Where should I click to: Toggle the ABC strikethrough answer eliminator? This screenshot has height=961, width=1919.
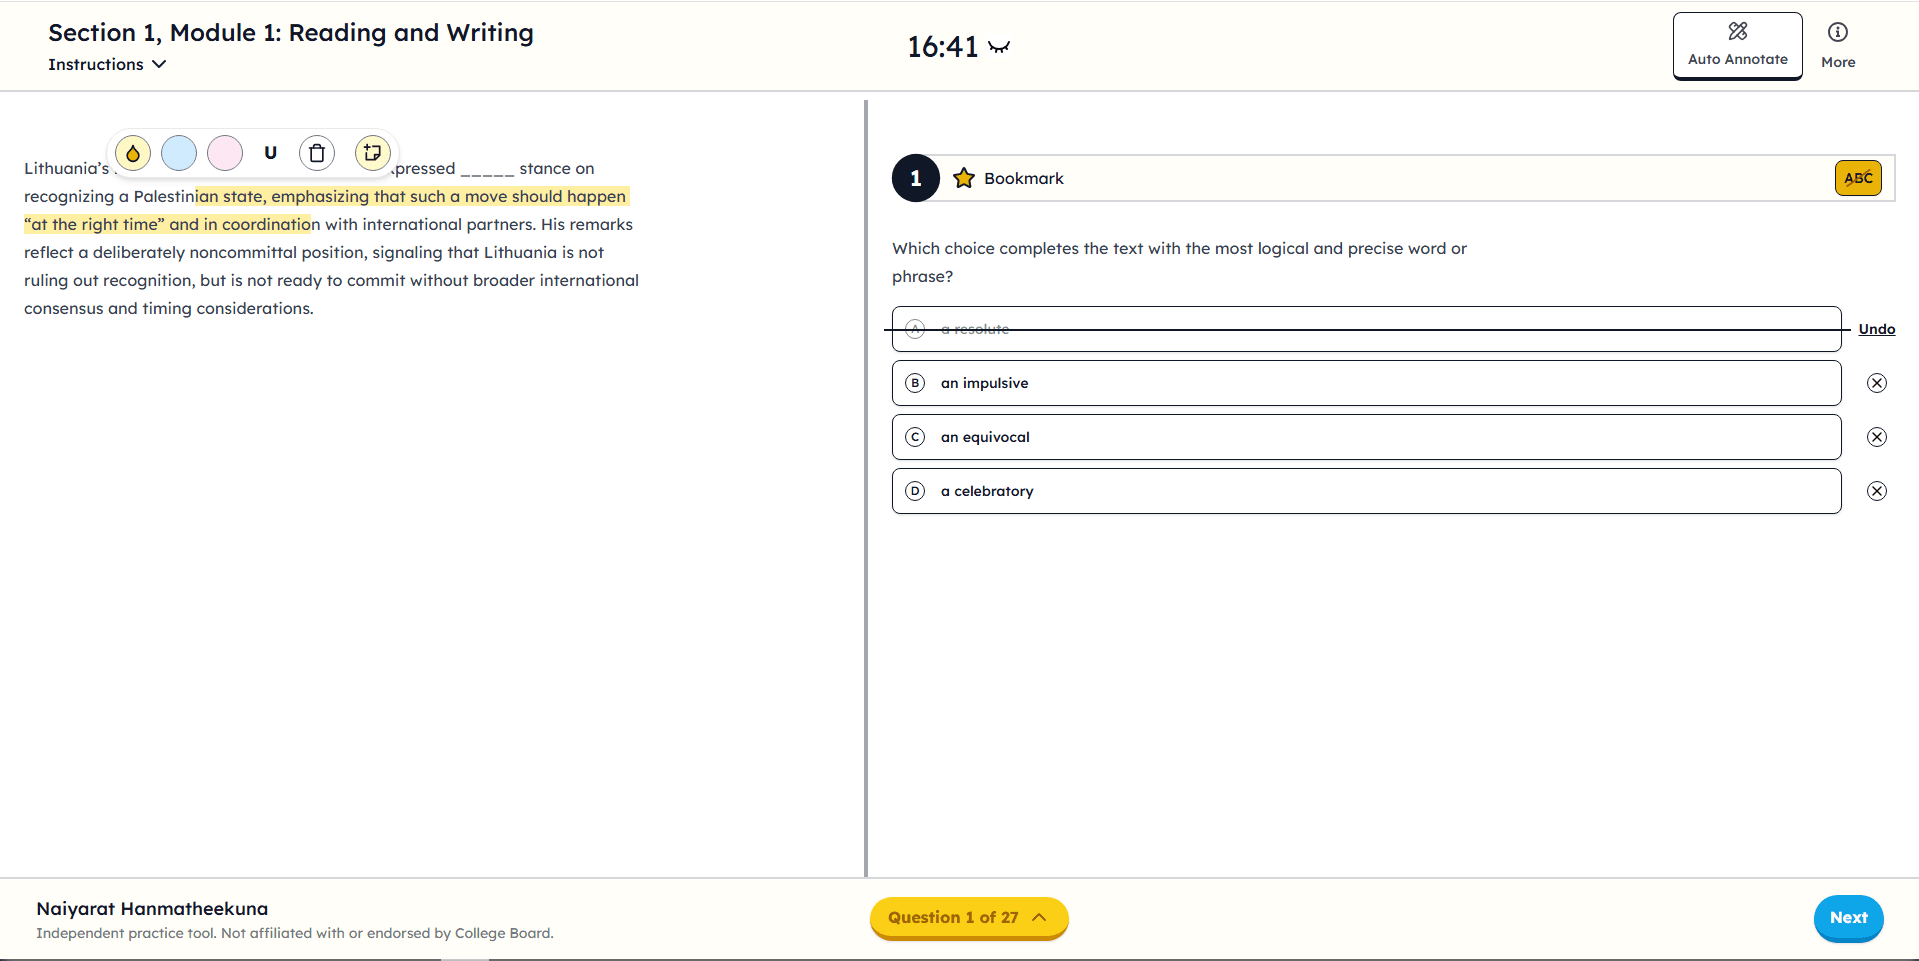coord(1857,178)
